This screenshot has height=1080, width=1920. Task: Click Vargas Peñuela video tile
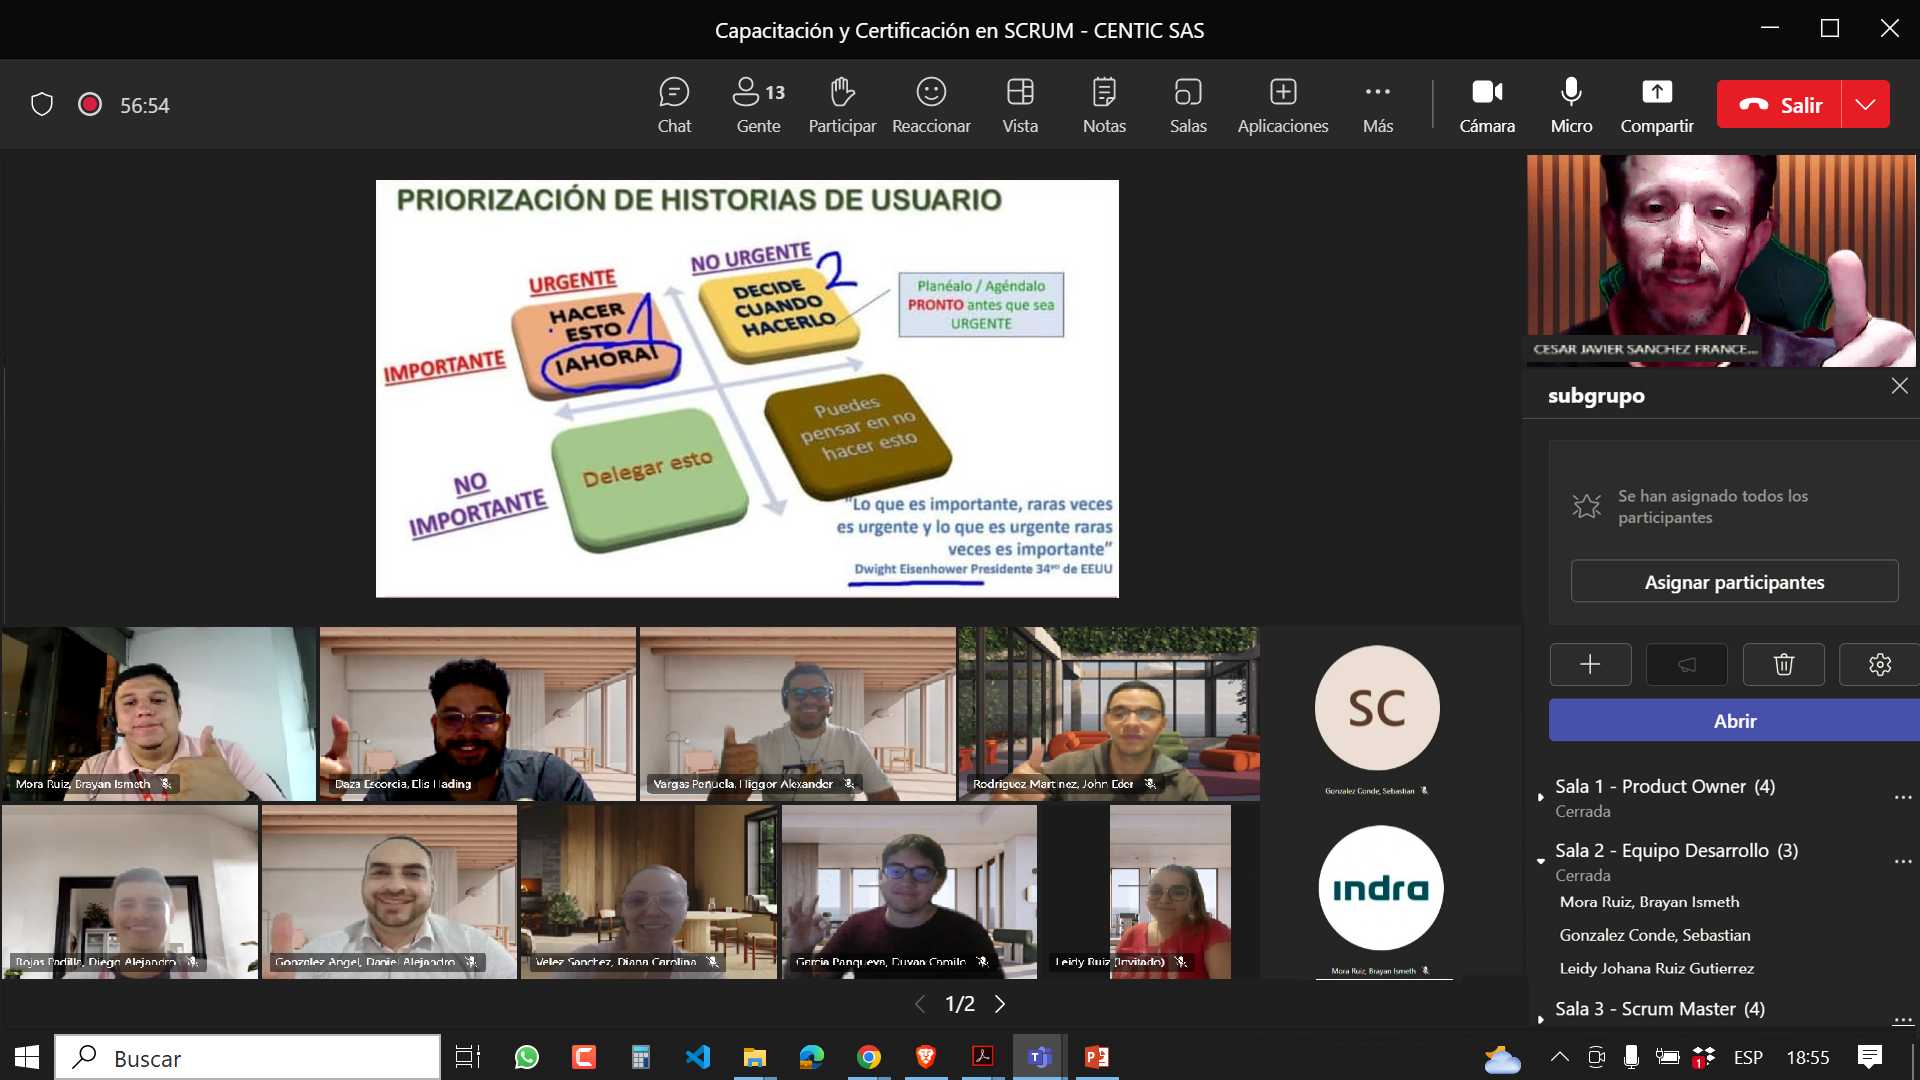click(x=798, y=713)
